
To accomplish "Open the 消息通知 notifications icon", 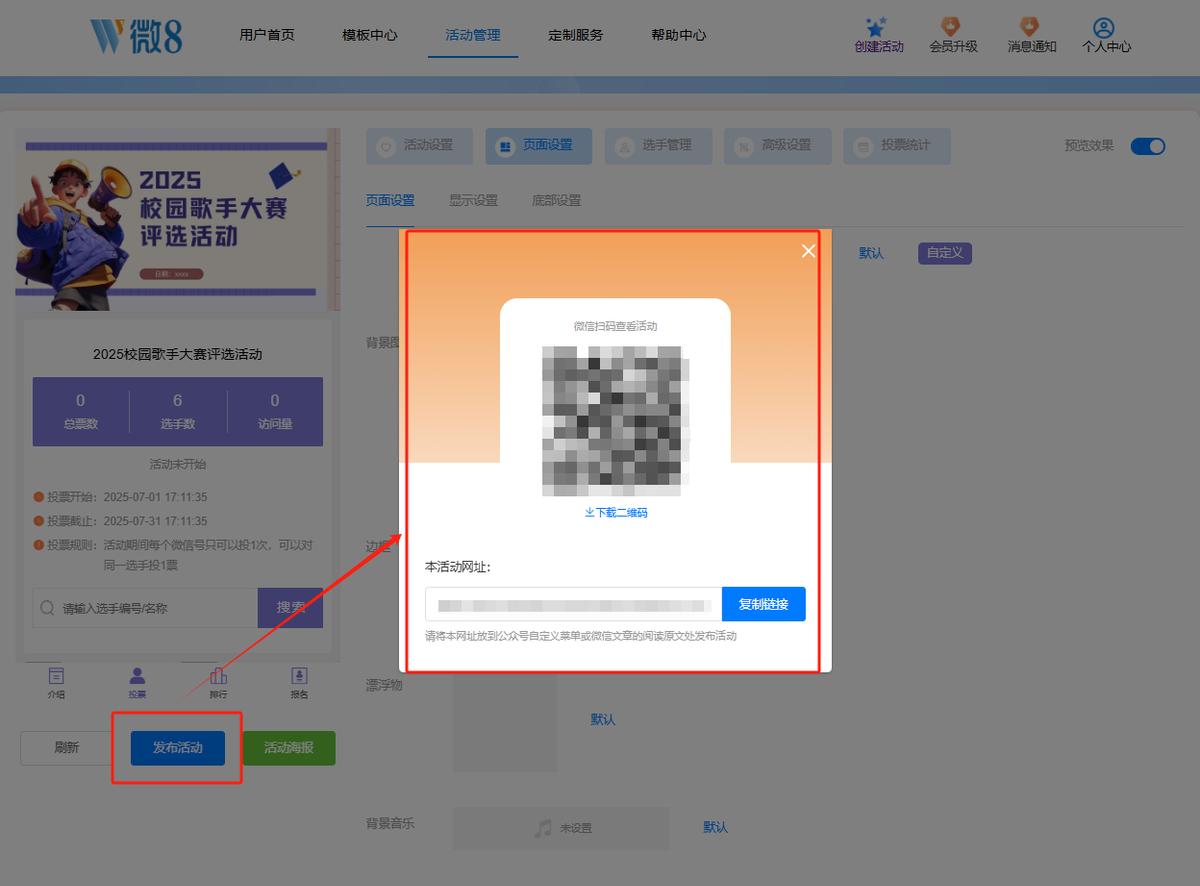I will pyautogui.click(x=1029, y=27).
